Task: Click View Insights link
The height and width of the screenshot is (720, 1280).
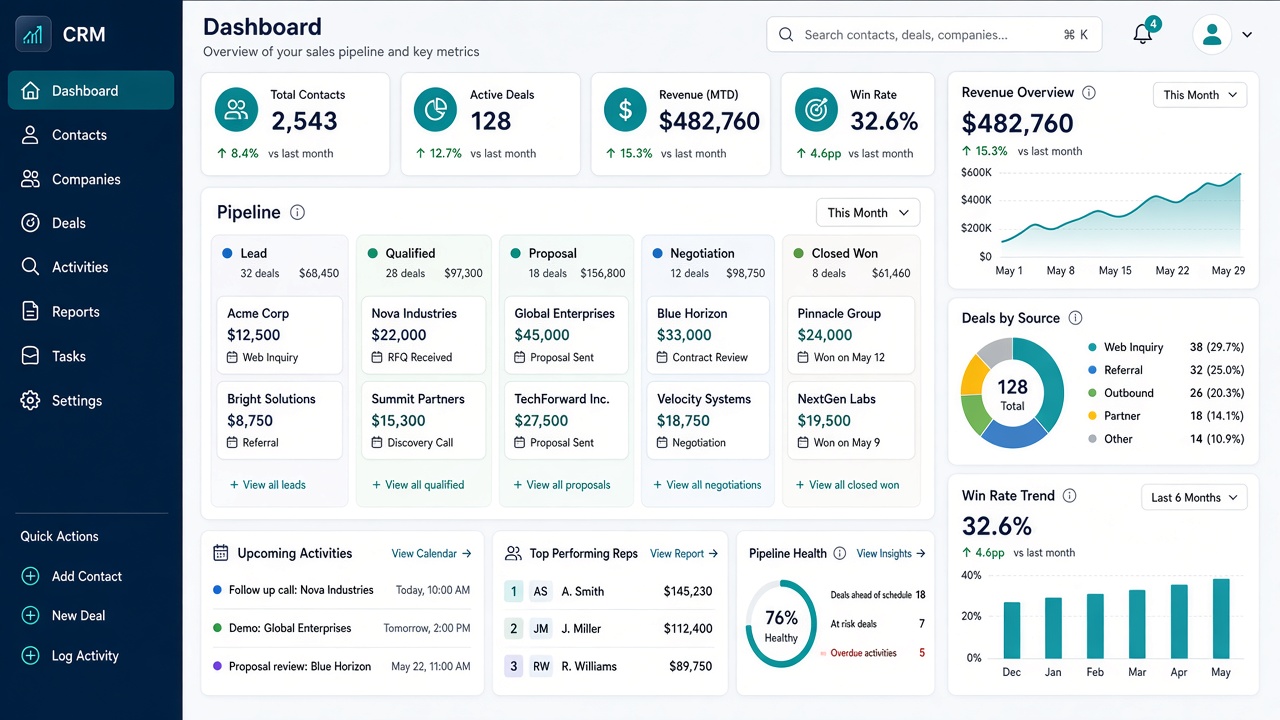Action: [891, 553]
